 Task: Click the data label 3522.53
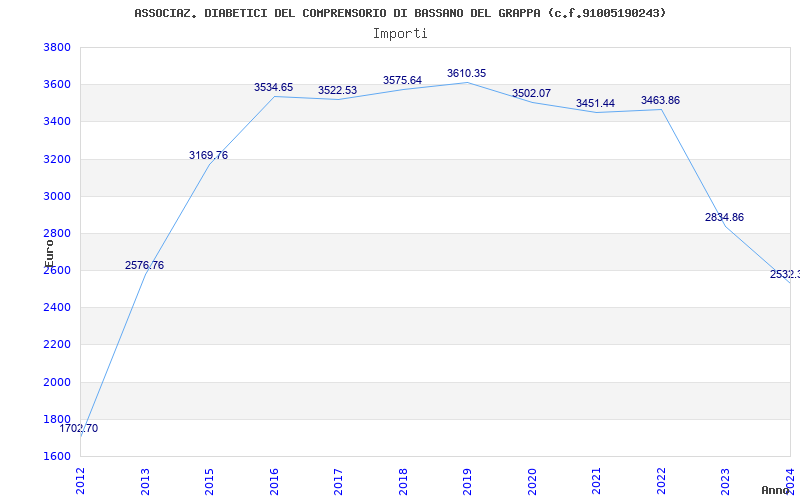[337, 90]
